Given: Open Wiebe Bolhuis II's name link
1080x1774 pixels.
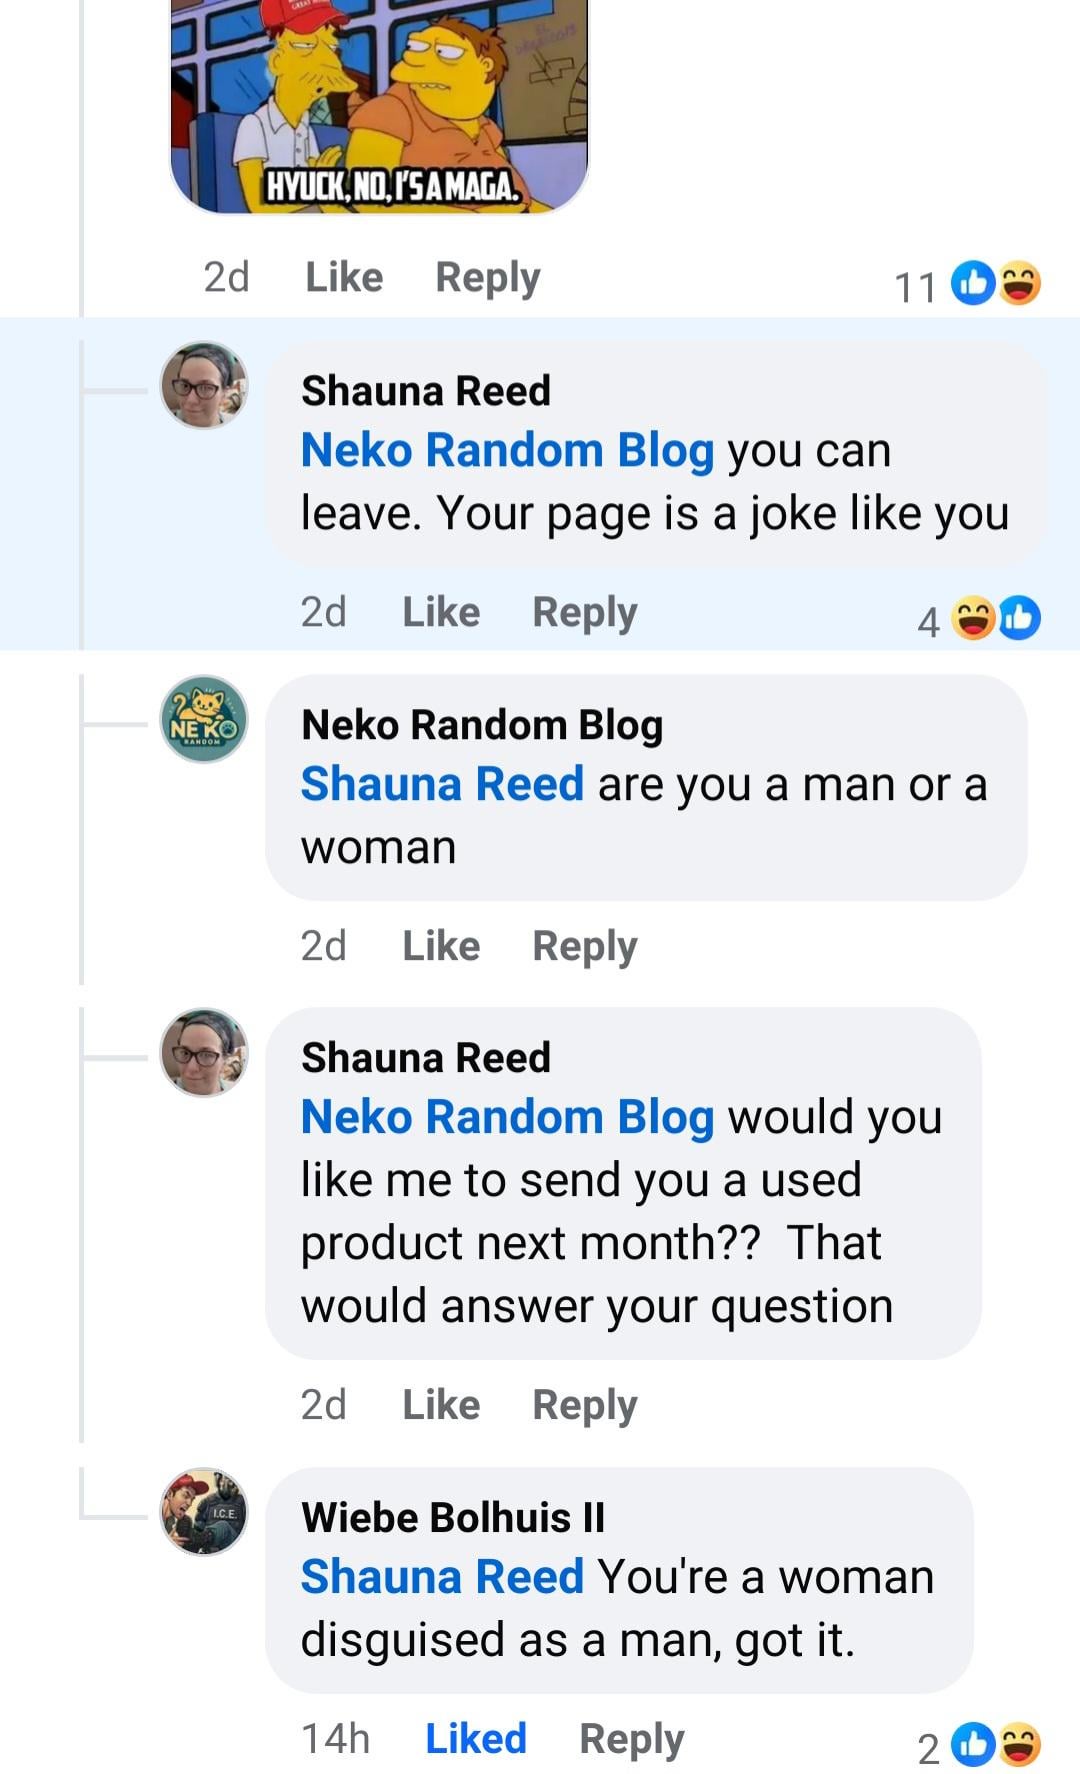Looking at the screenshot, I should (452, 1517).
